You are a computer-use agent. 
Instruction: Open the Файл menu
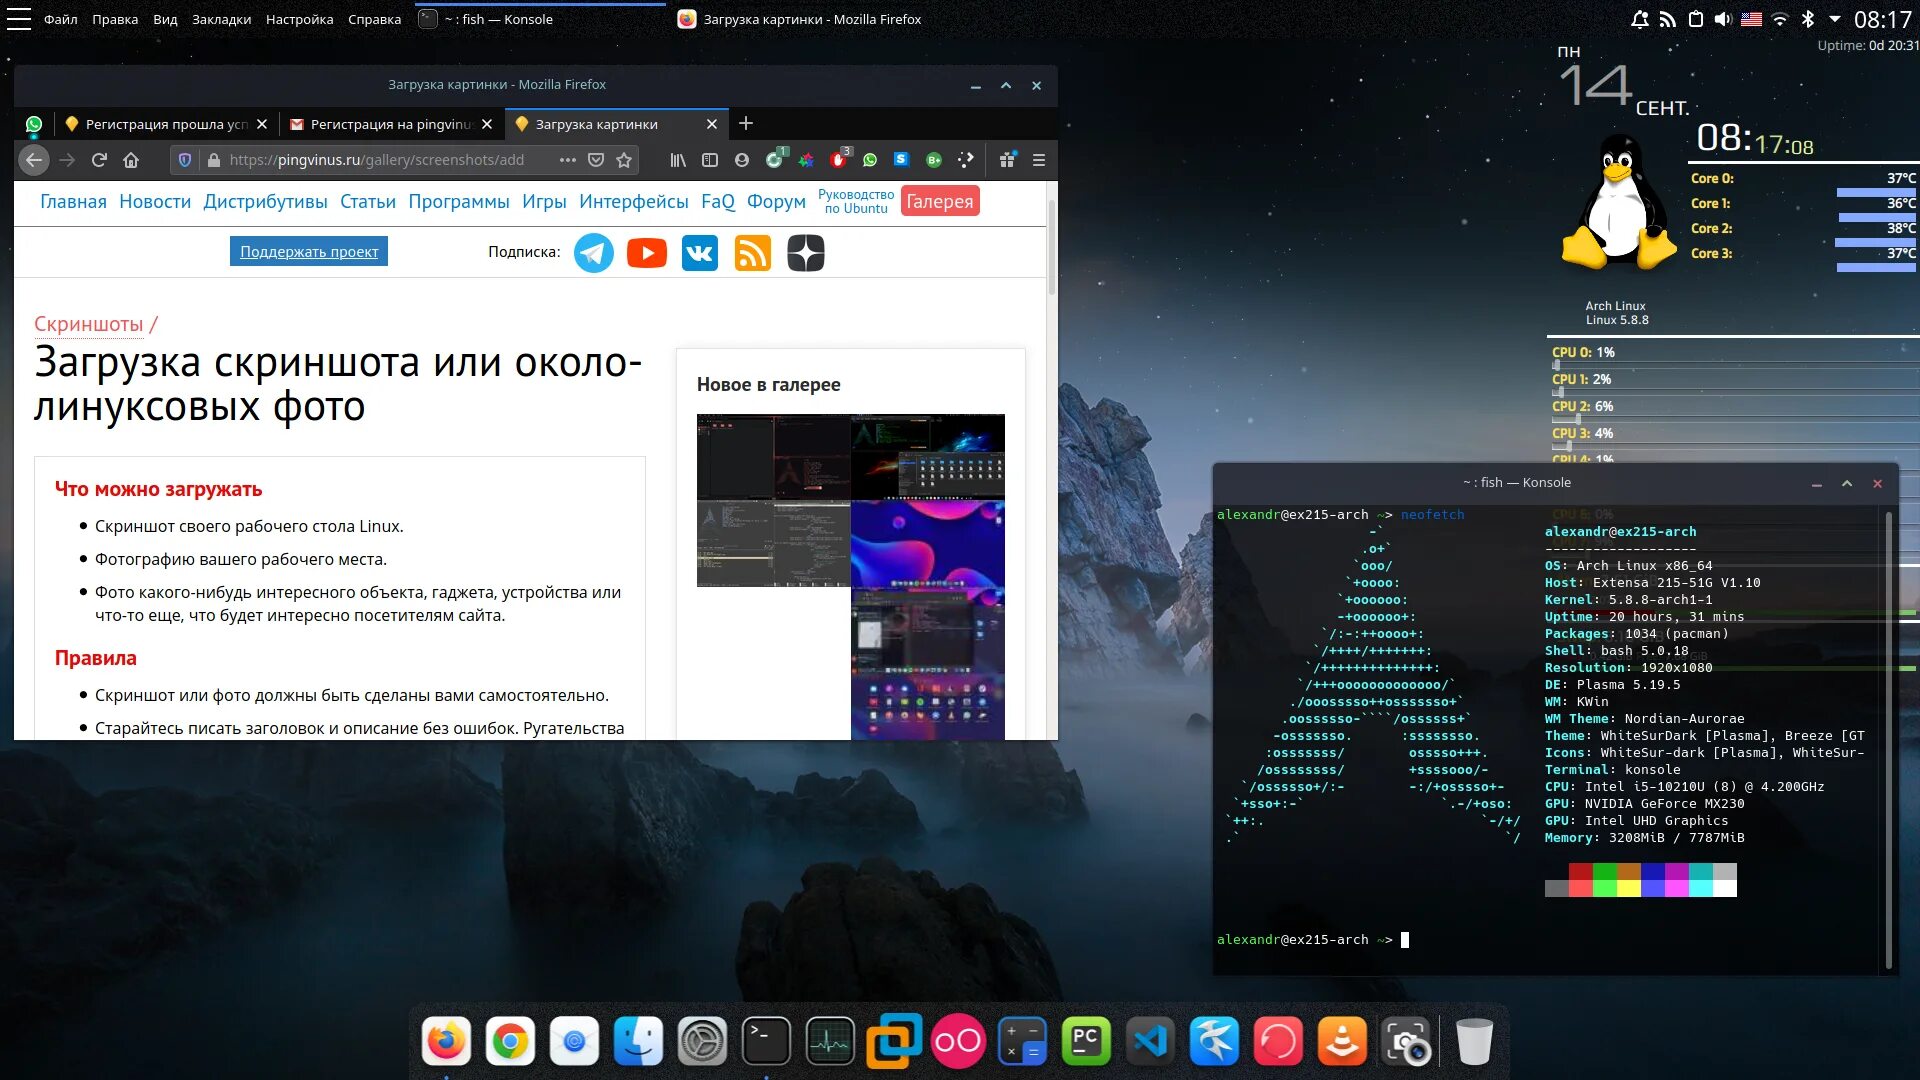pos(60,19)
